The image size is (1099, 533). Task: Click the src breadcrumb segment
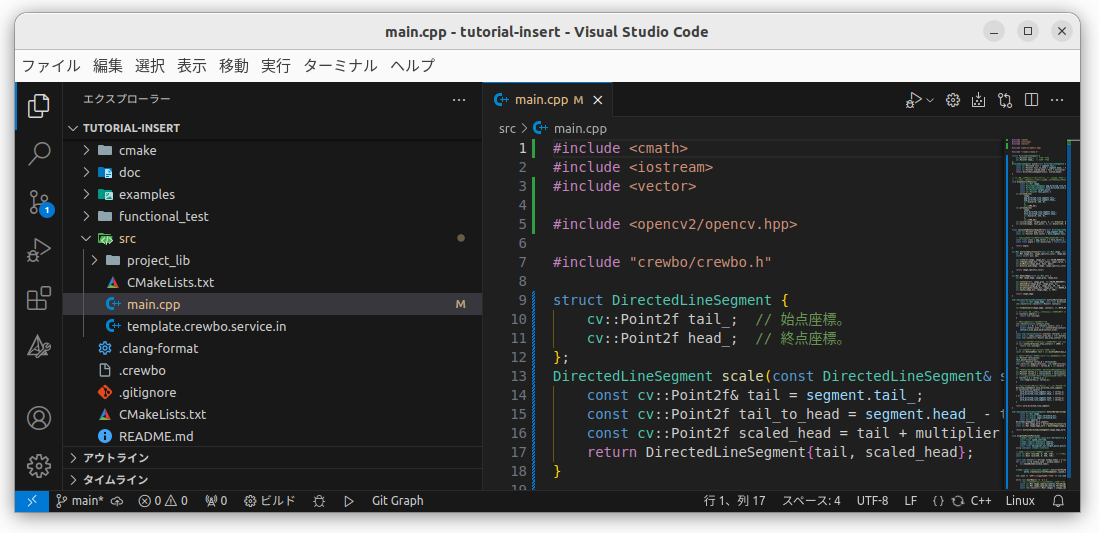pyautogui.click(x=507, y=129)
